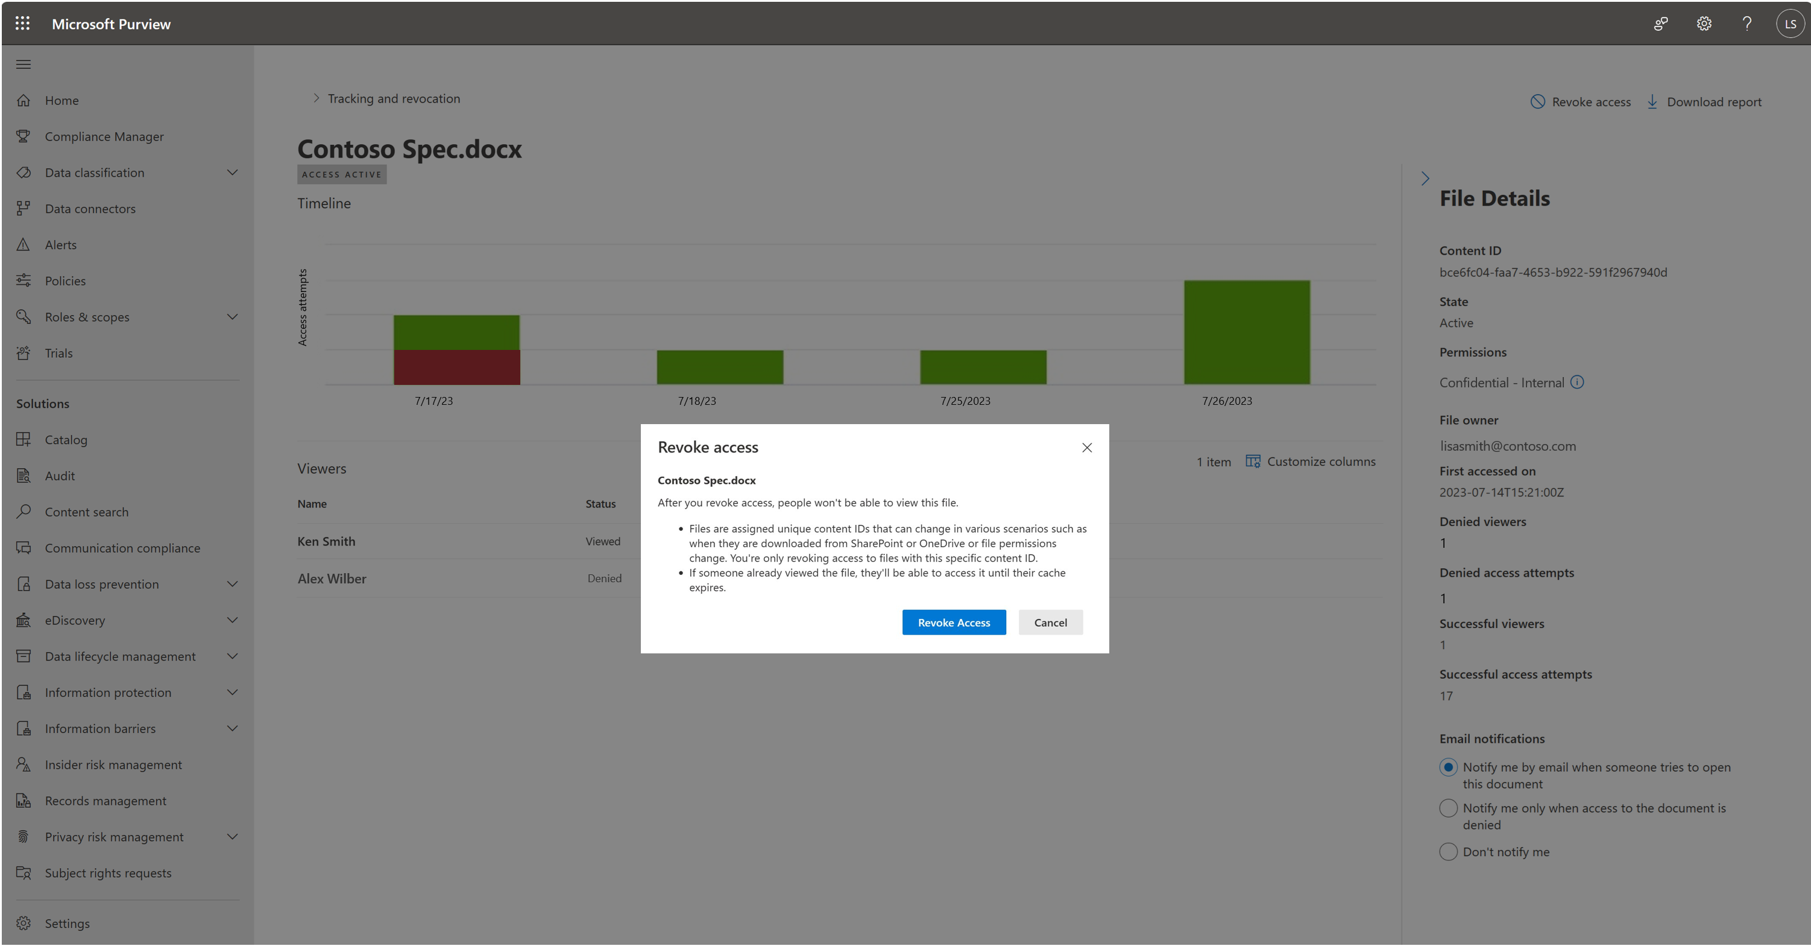
Task: Navigate to Compliance Manager
Action: 103,136
